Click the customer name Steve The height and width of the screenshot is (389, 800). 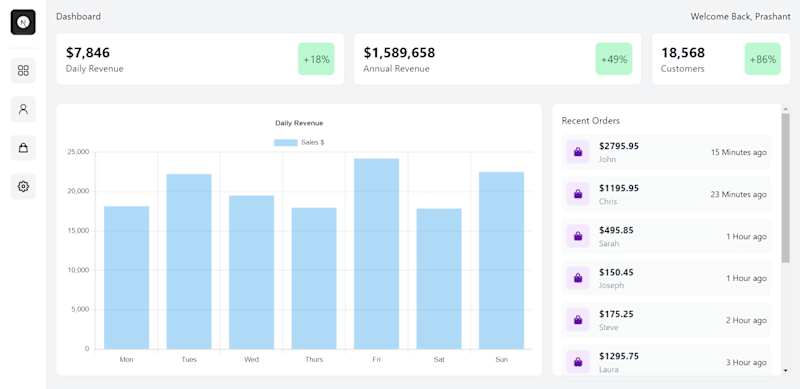coord(609,327)
